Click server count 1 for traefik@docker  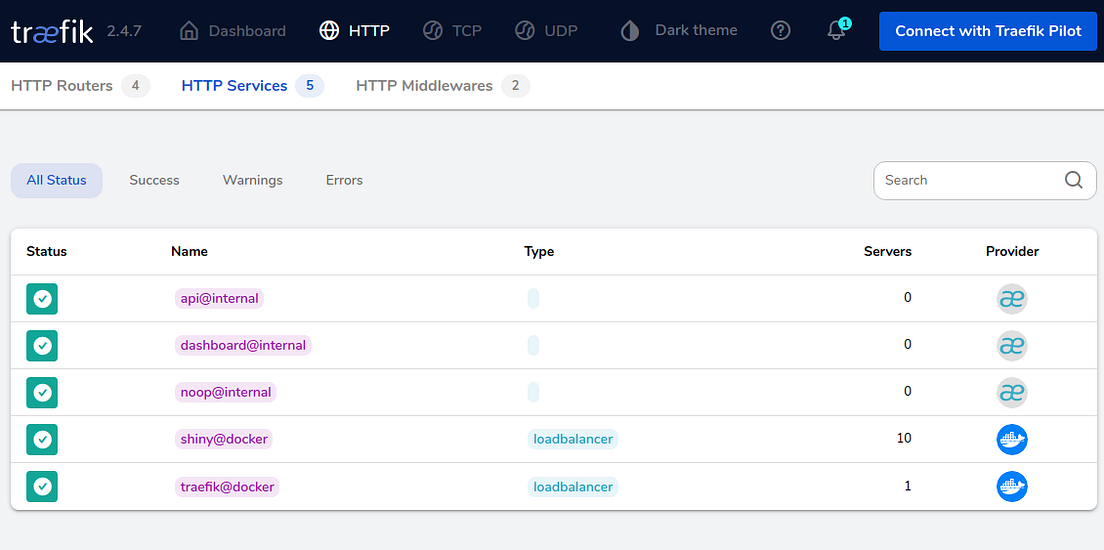908,485
